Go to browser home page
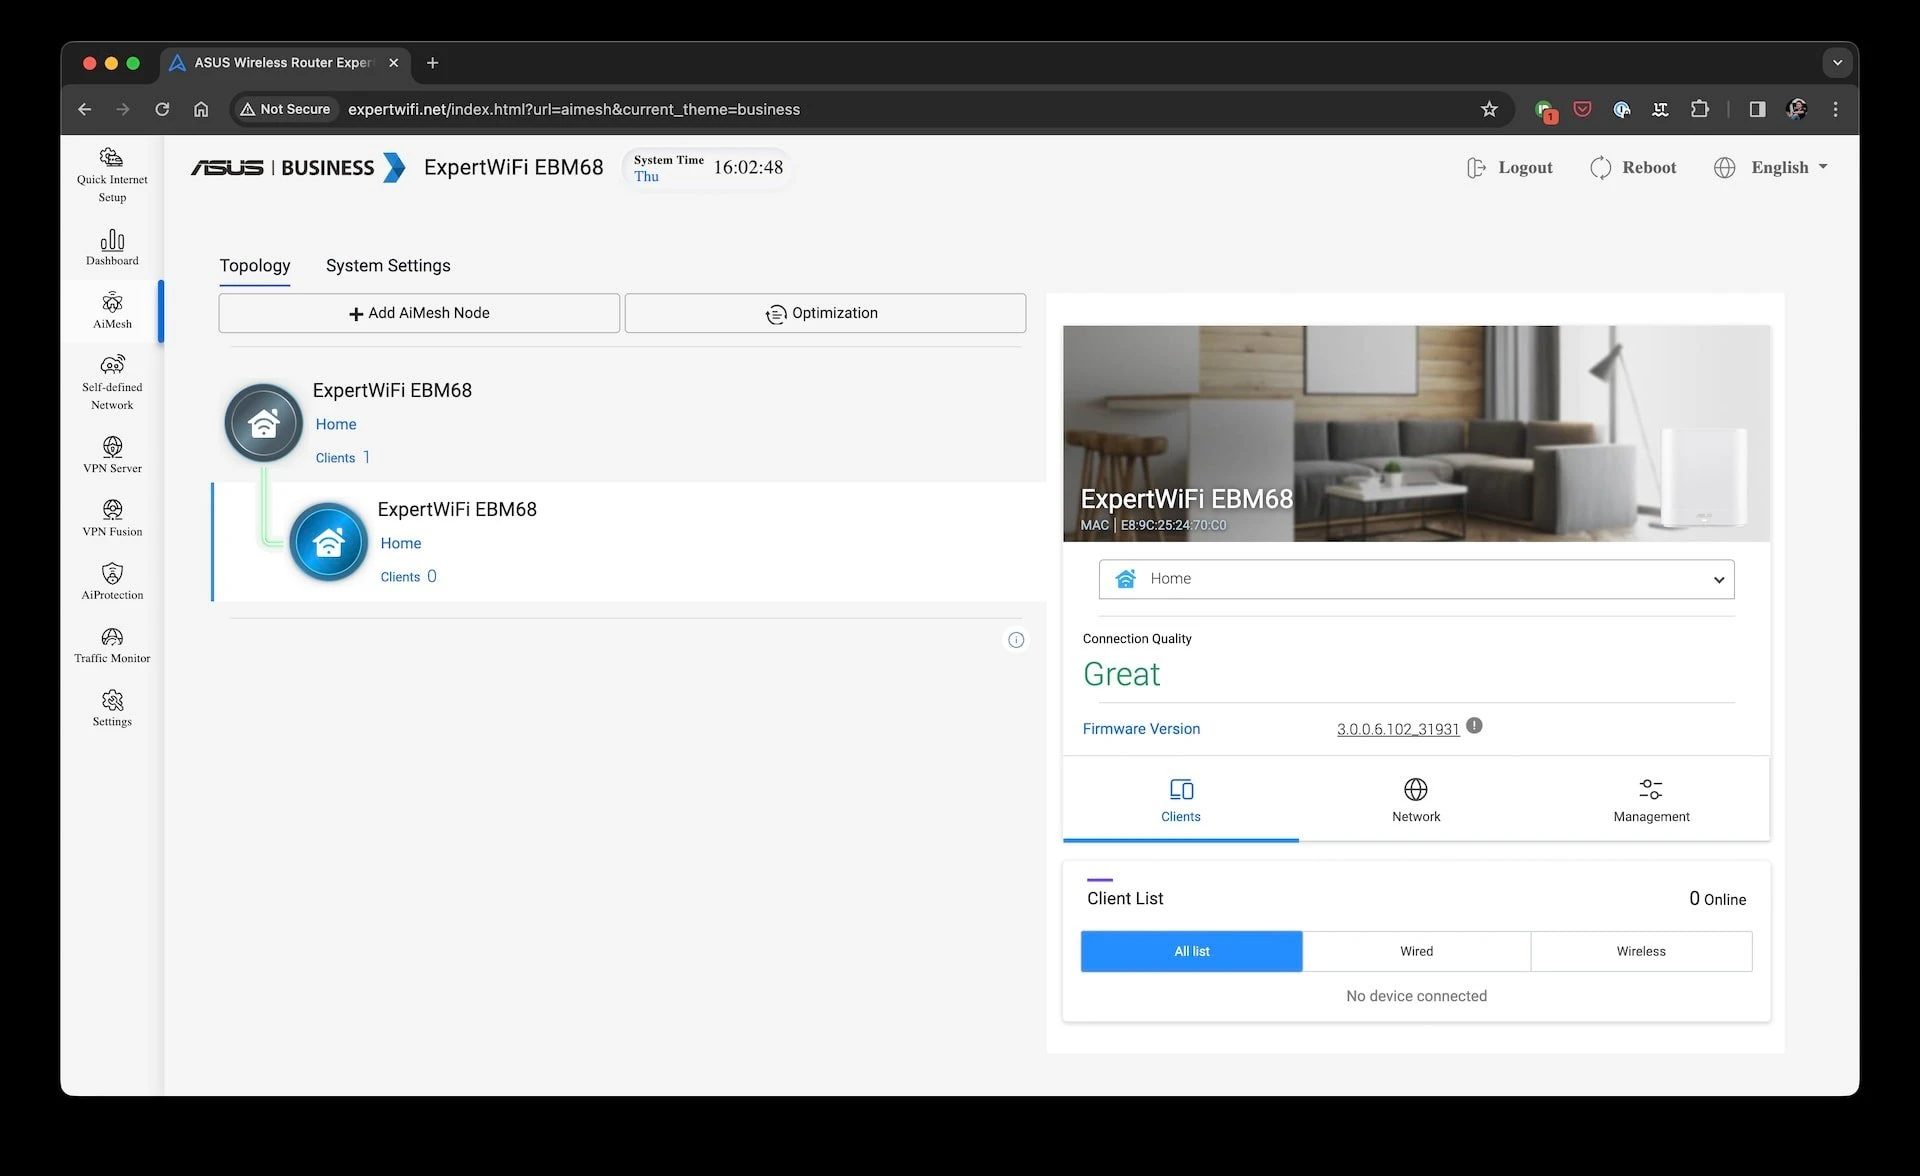1920x1176 pixels. 201,109
